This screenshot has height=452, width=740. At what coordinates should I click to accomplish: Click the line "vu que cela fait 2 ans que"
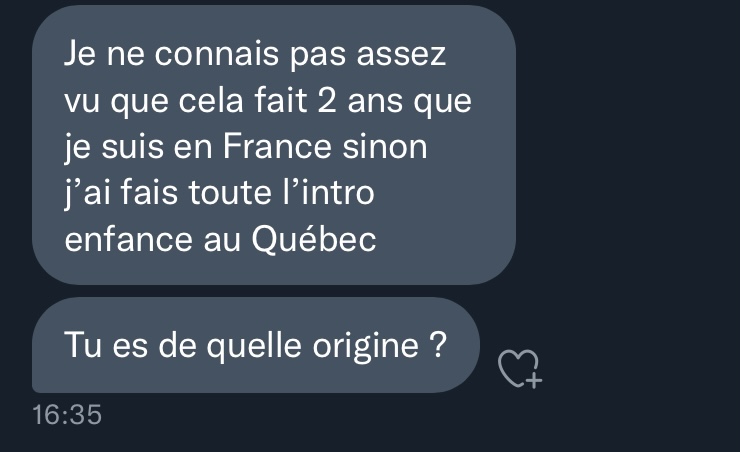(x=268, y=101)
